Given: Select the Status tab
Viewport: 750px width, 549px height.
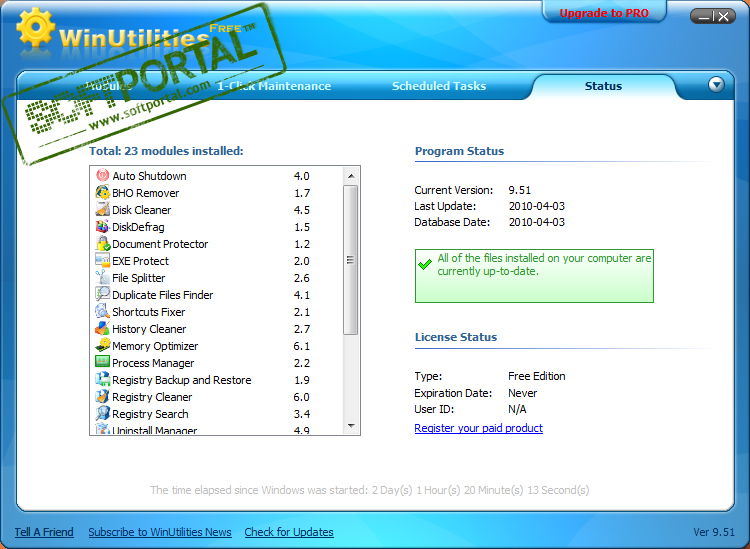Looking at the screenshot, I should pyautogui.click(x=603, y=86).
